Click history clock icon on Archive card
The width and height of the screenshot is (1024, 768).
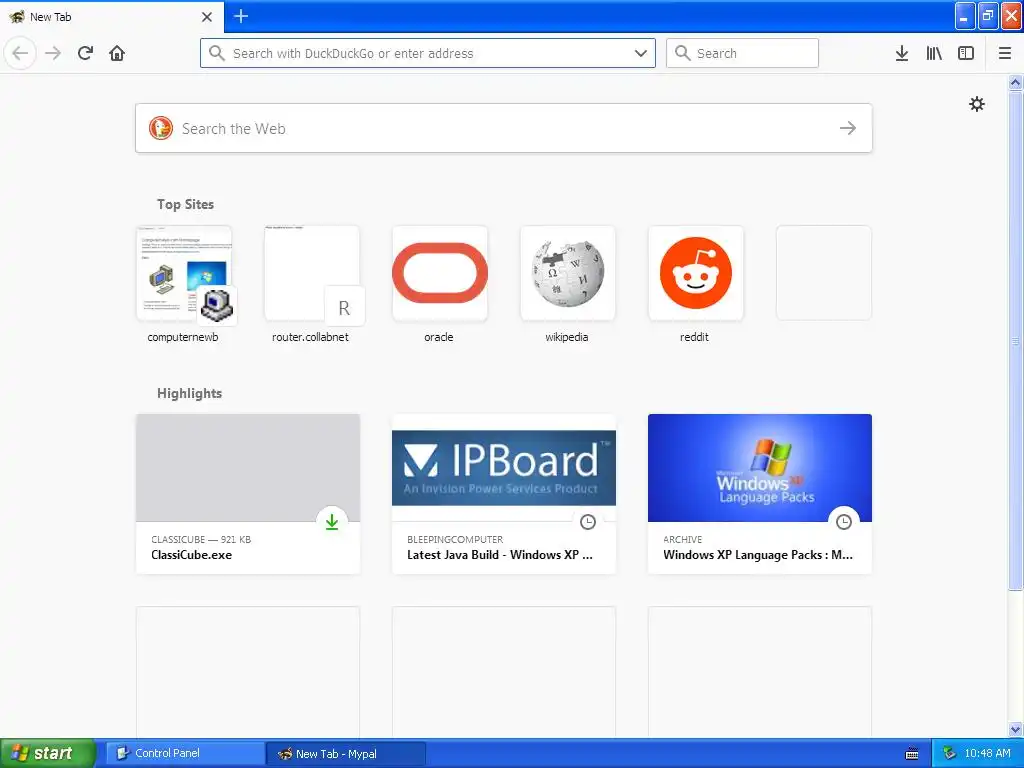844,522
